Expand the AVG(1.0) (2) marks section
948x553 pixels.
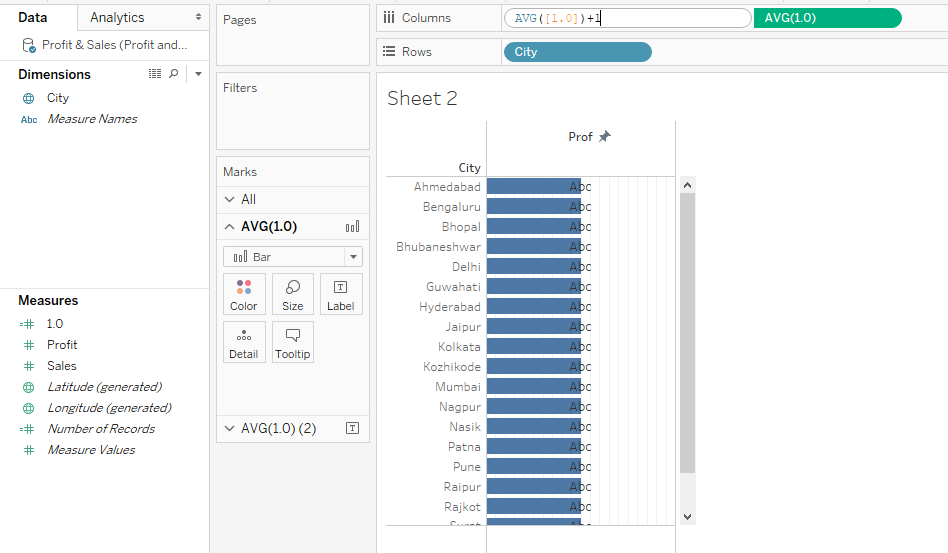click(x=229, y=428)
